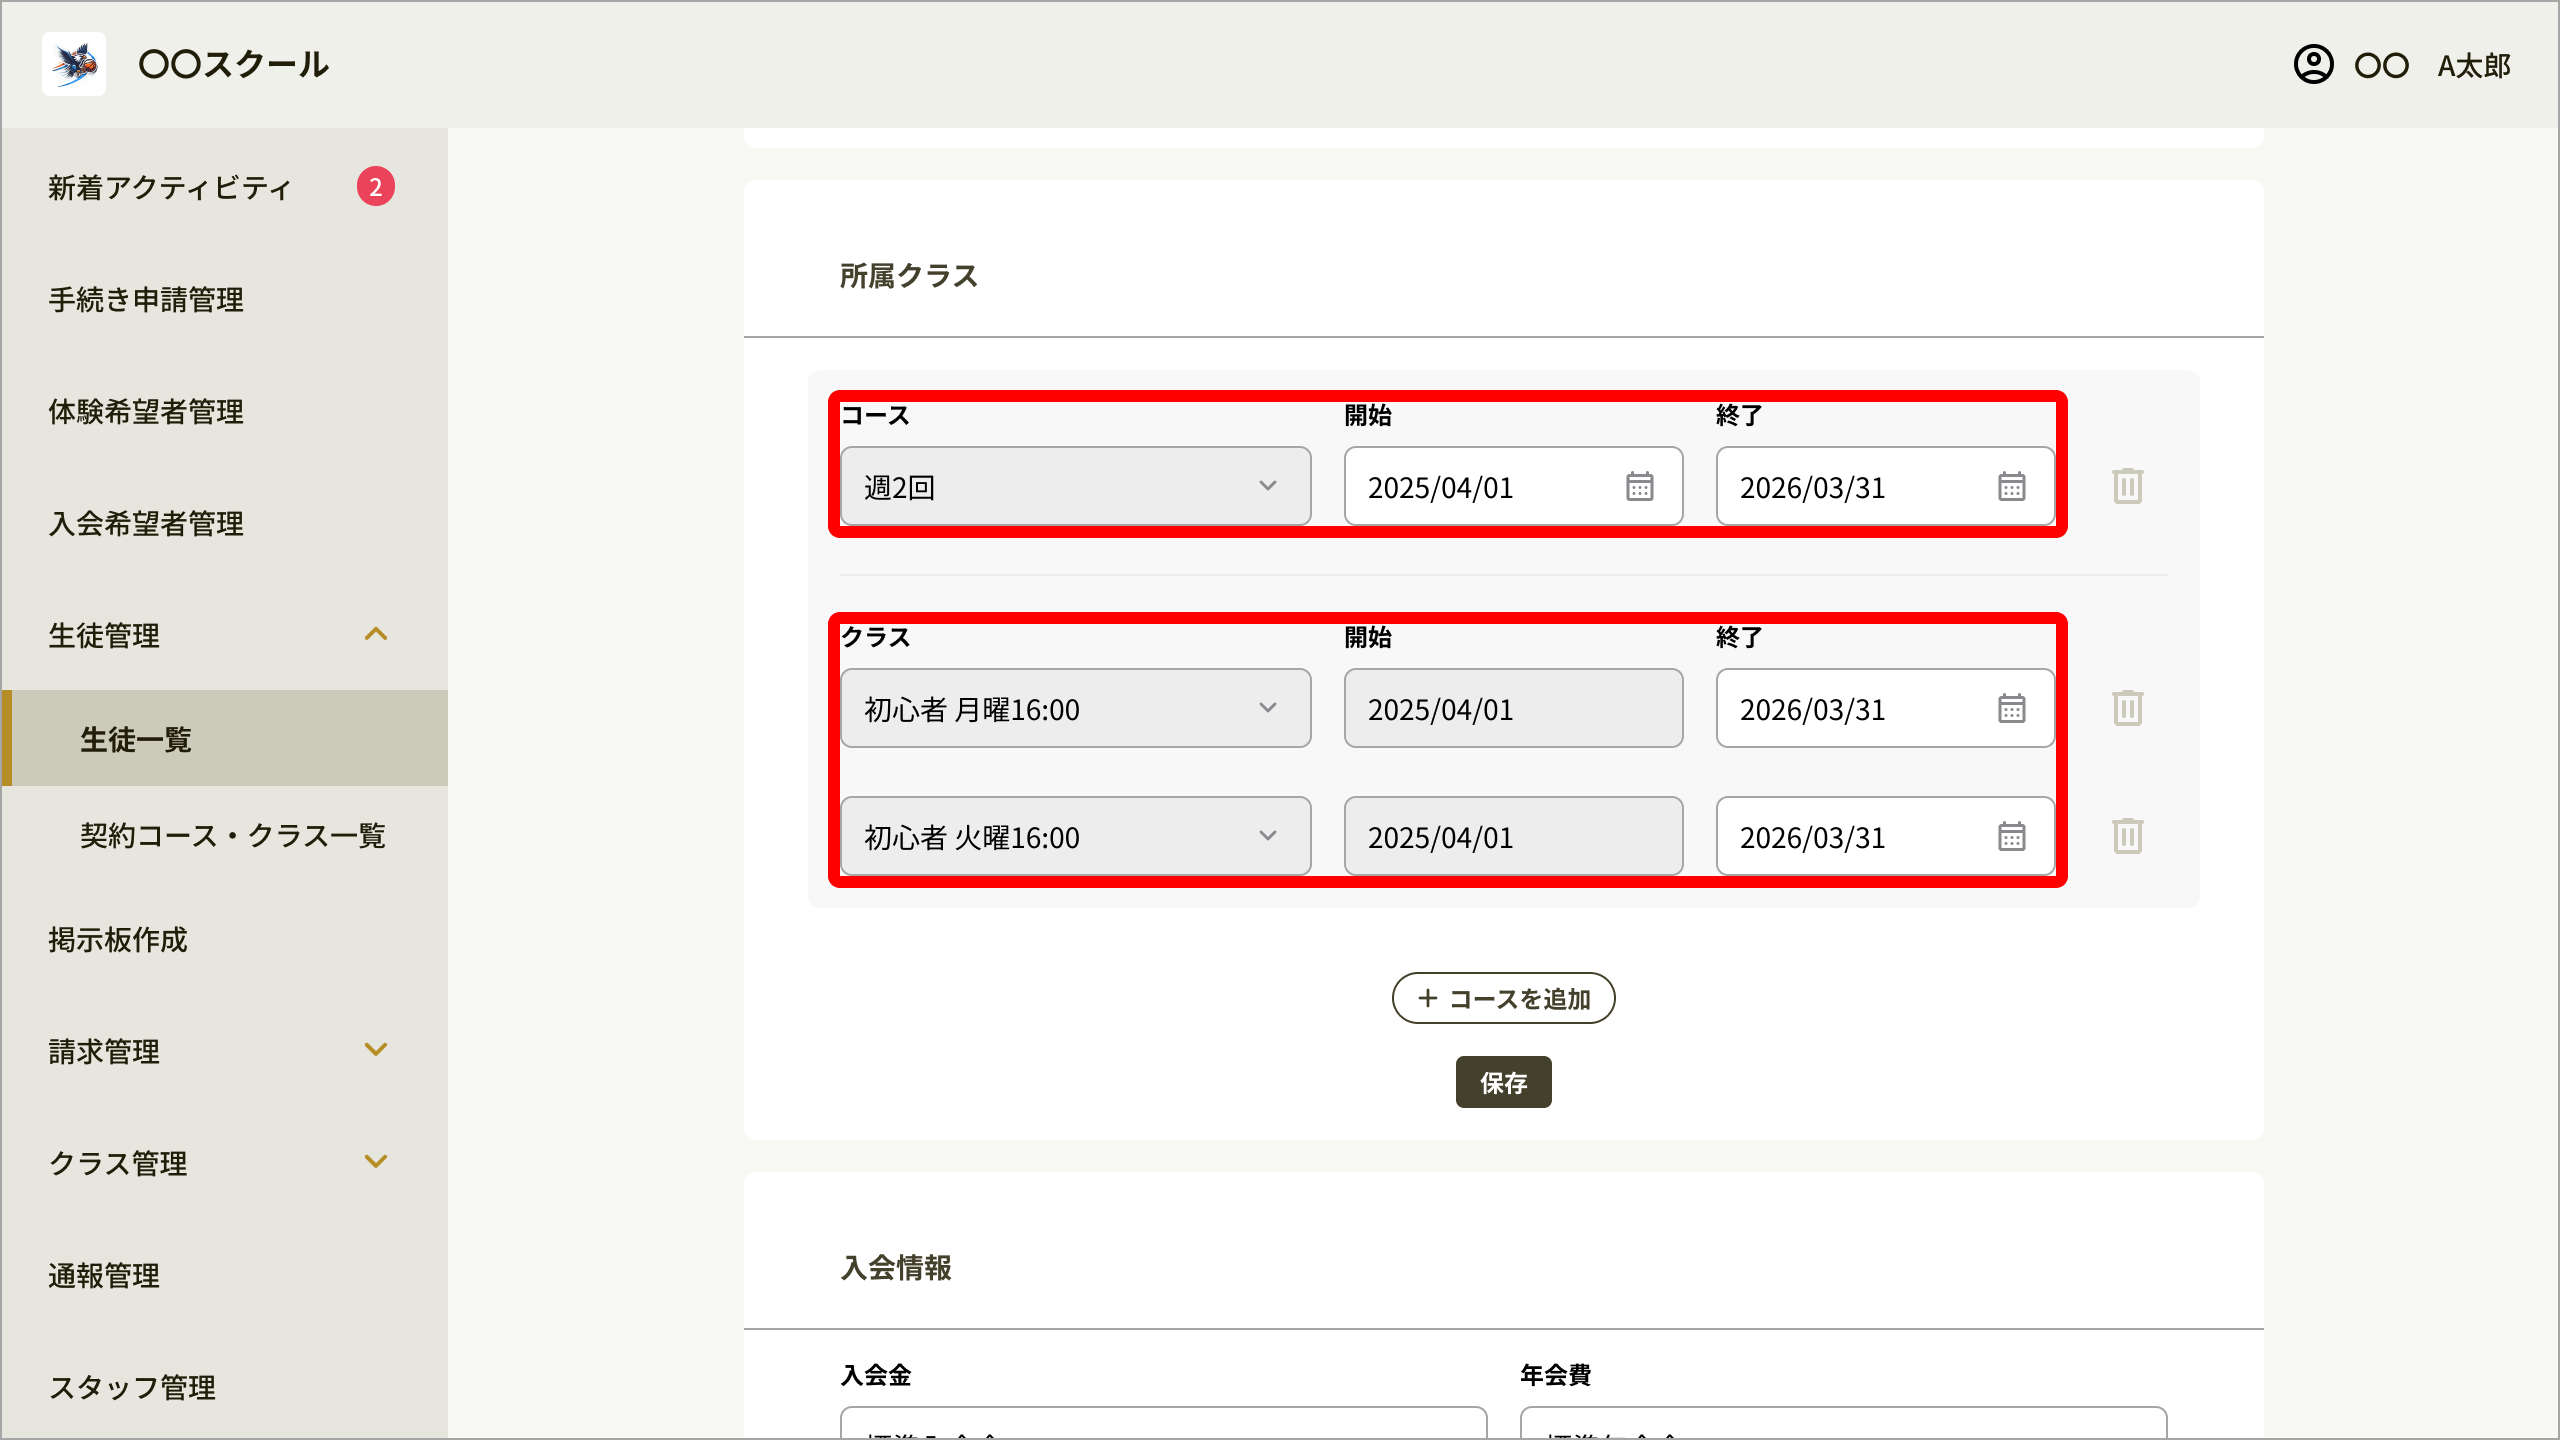Click the 保存 button
This screenshot has height=1440, width=2560.
[x=1503, y=1082]
